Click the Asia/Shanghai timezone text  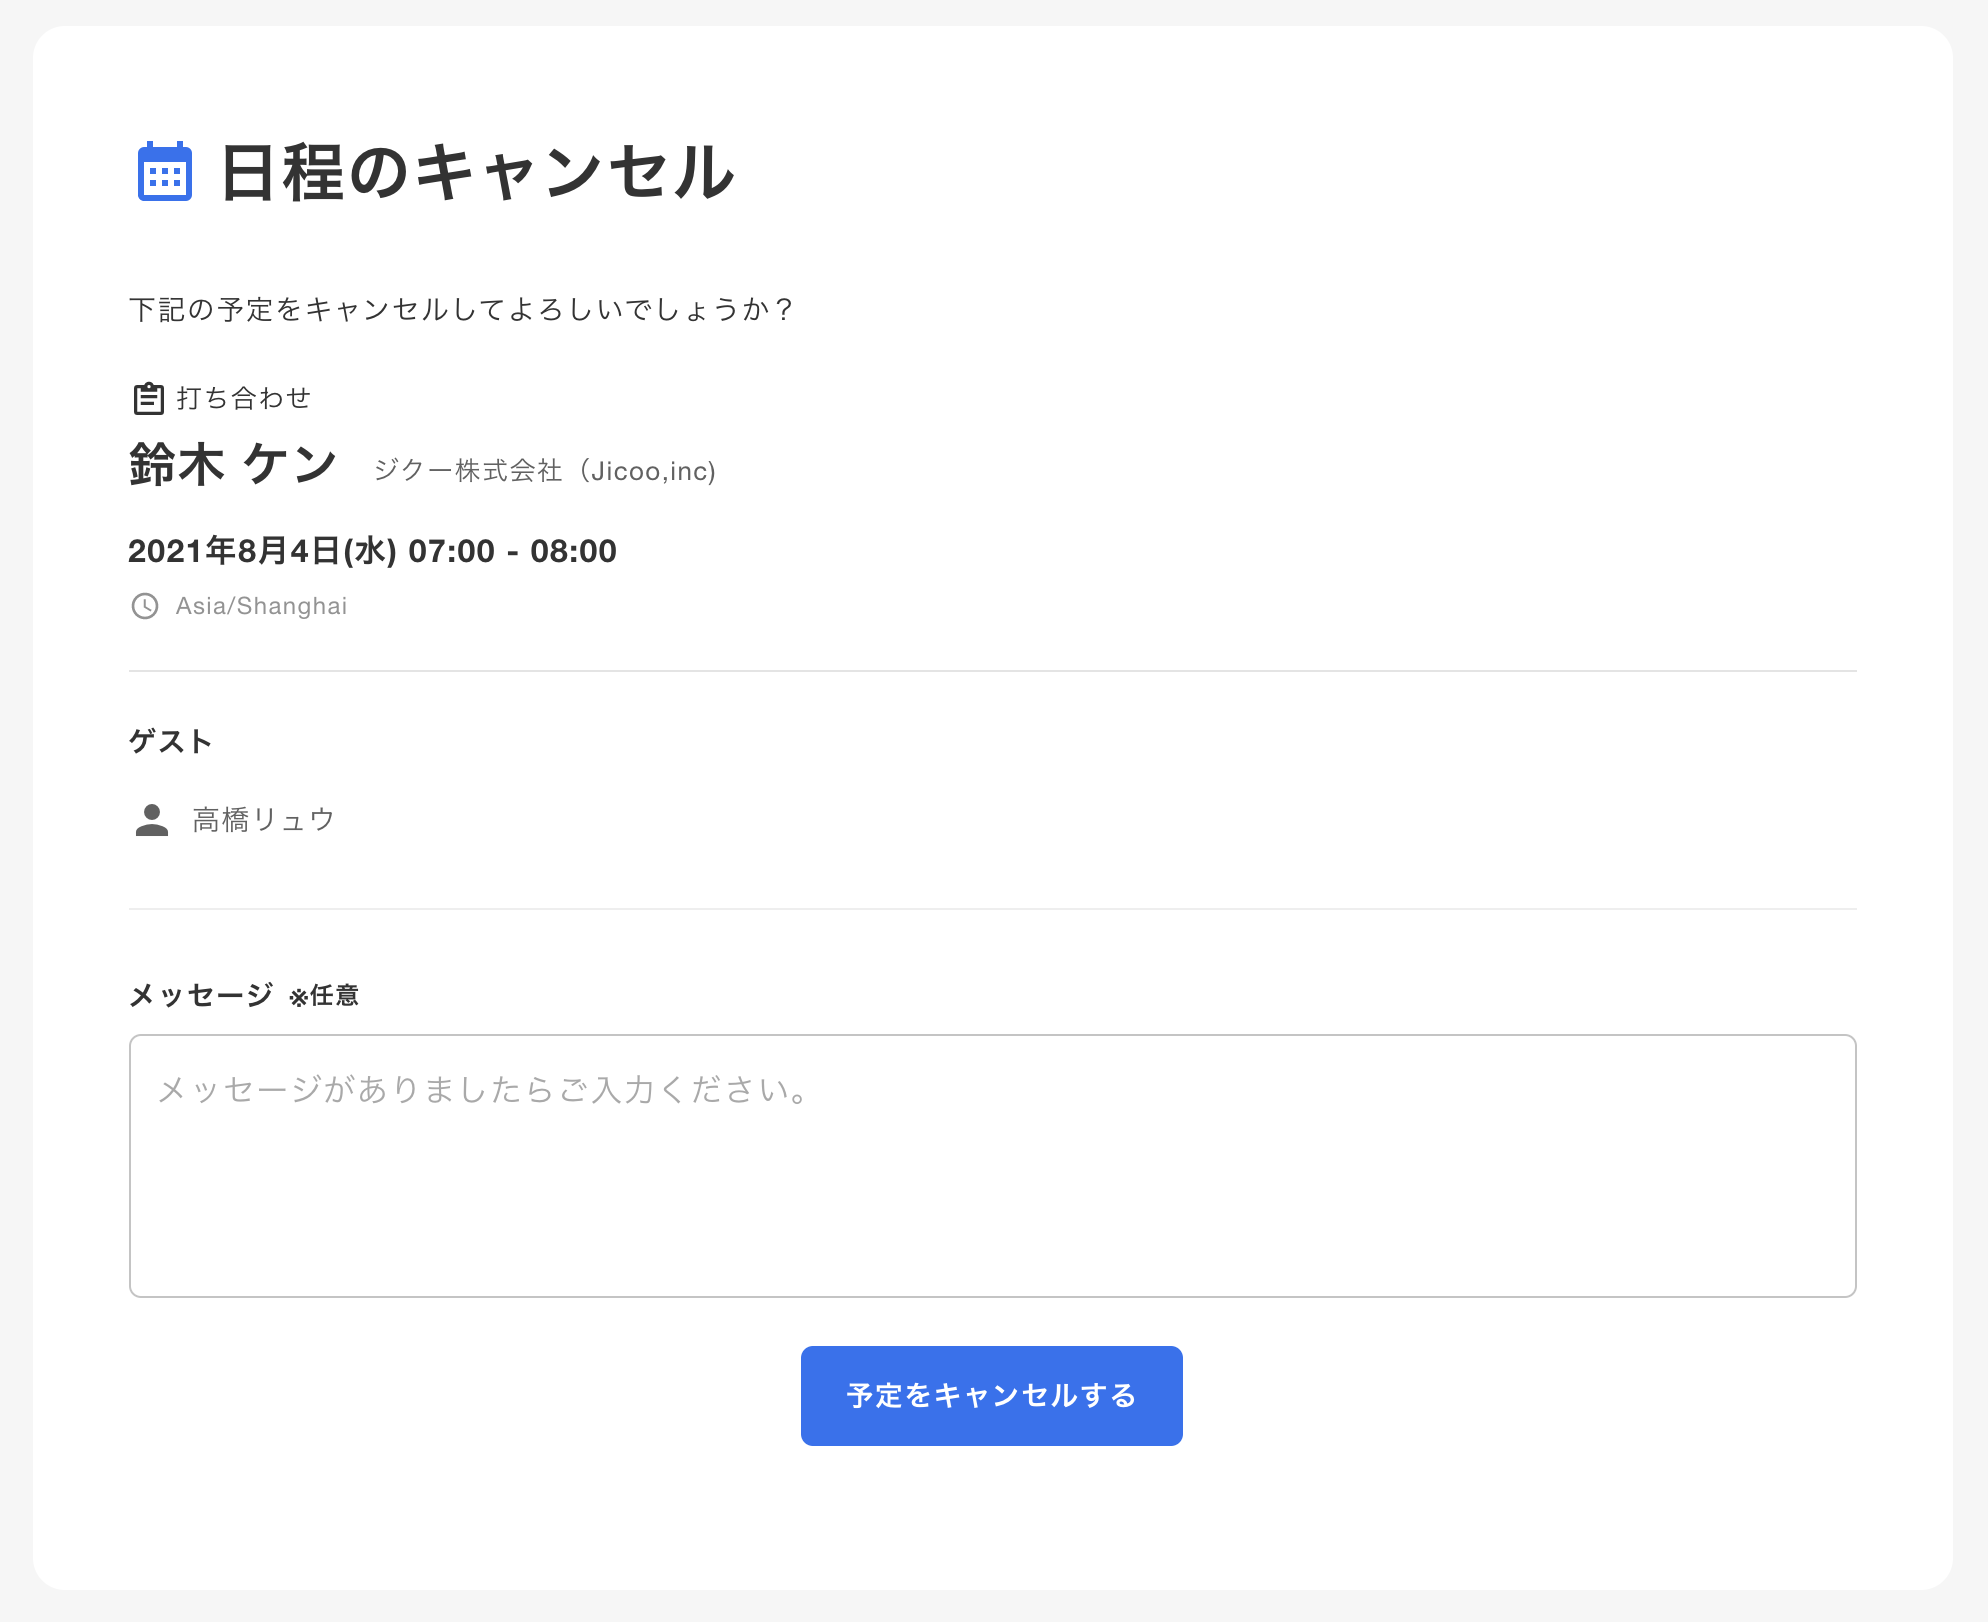click(x=261, y=606)
